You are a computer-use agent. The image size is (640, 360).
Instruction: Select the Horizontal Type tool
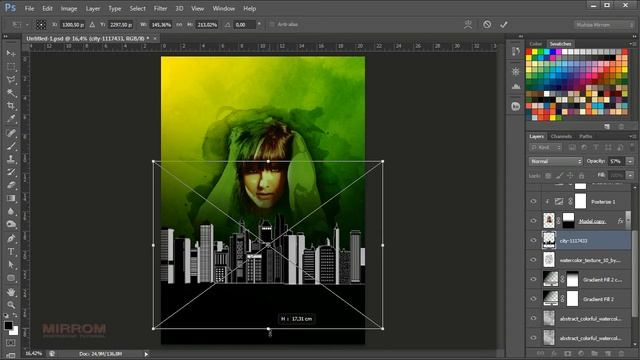tap(11, 251)
